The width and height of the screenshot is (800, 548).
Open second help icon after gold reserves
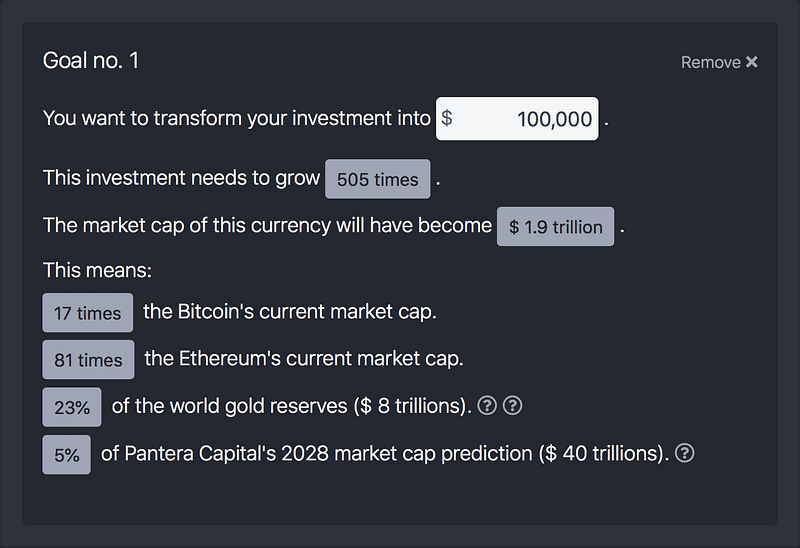pos(512,406)
